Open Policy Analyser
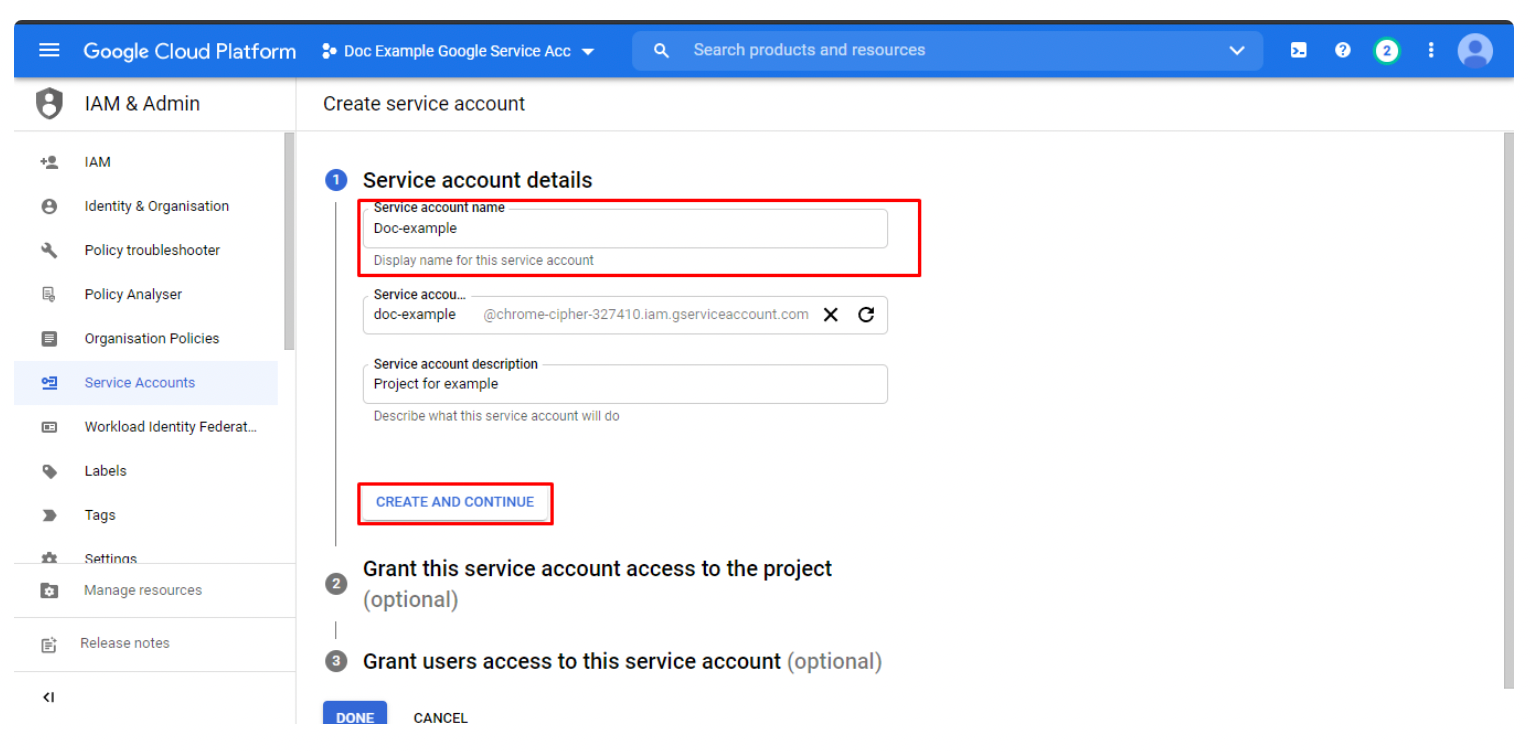 point(133,294)
